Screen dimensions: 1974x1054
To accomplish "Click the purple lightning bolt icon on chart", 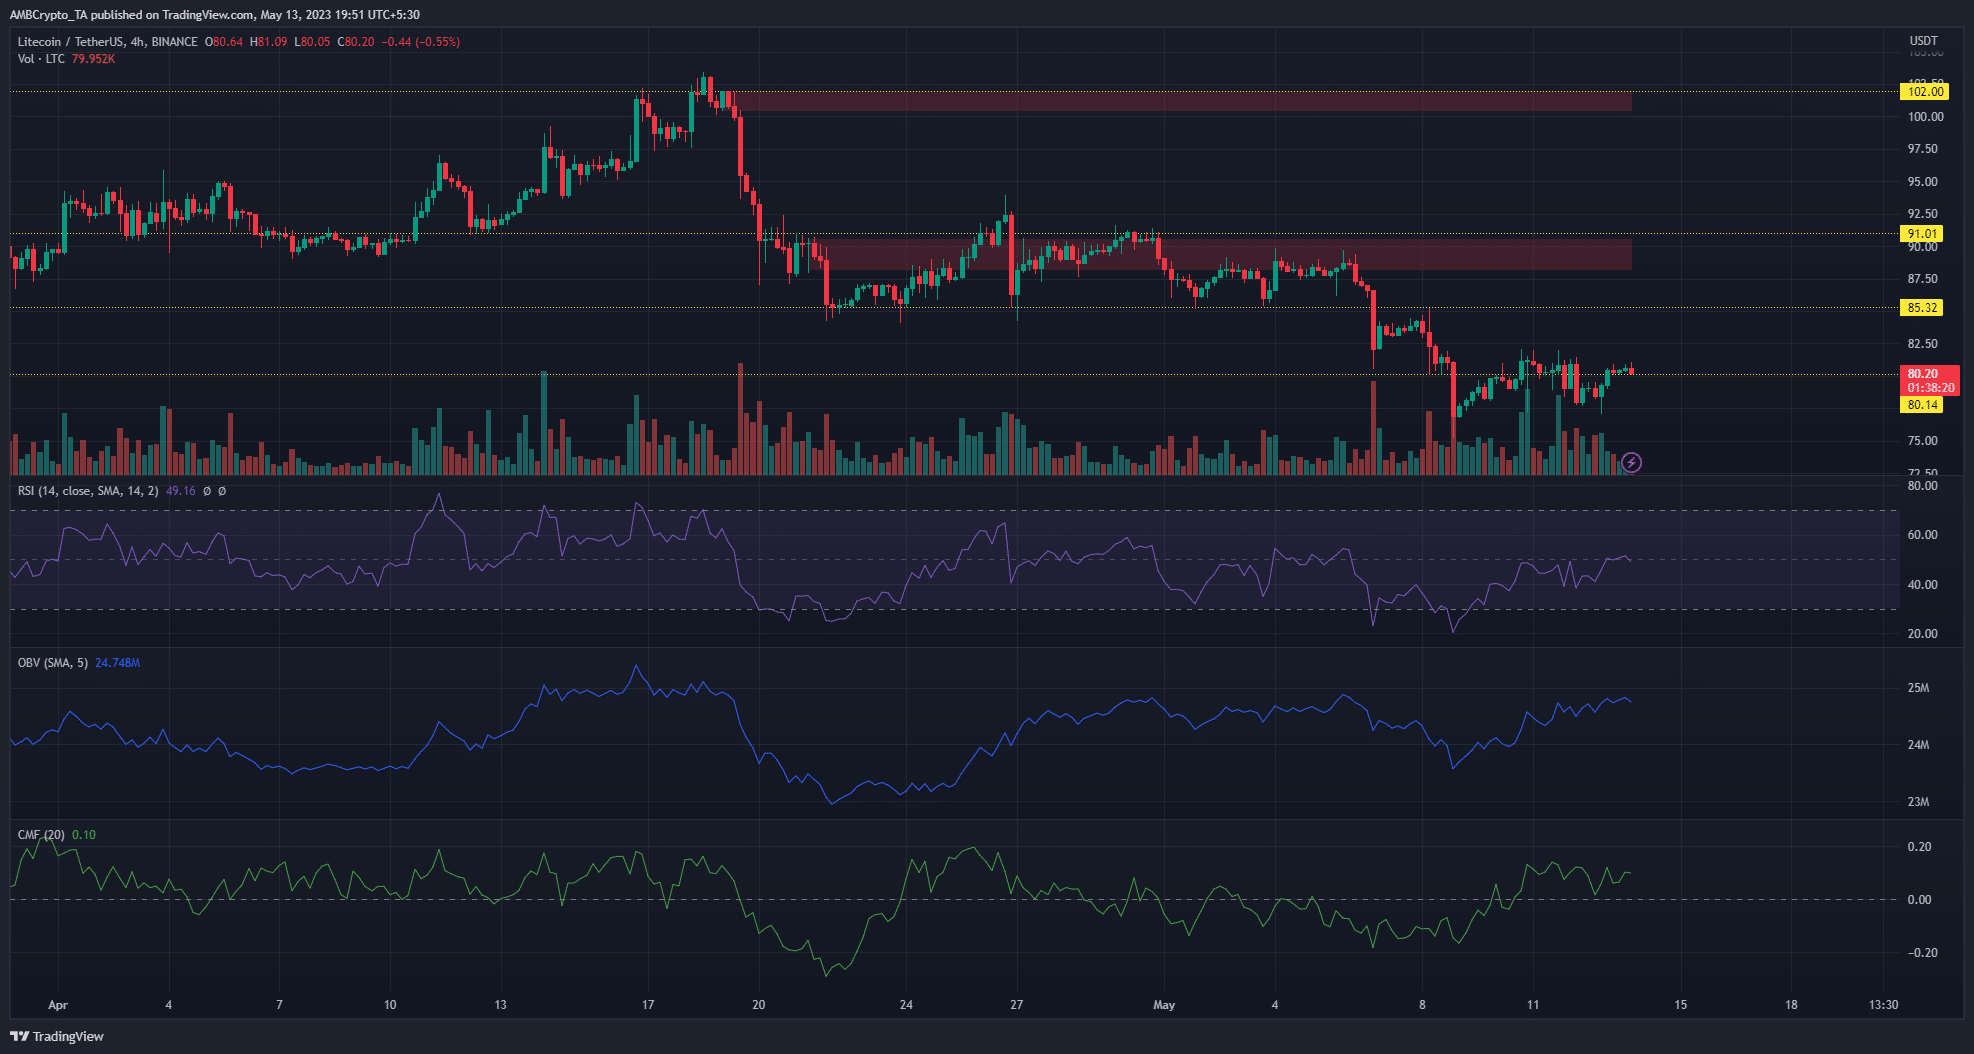I will pyautogui.click(x=1631, y=462).
